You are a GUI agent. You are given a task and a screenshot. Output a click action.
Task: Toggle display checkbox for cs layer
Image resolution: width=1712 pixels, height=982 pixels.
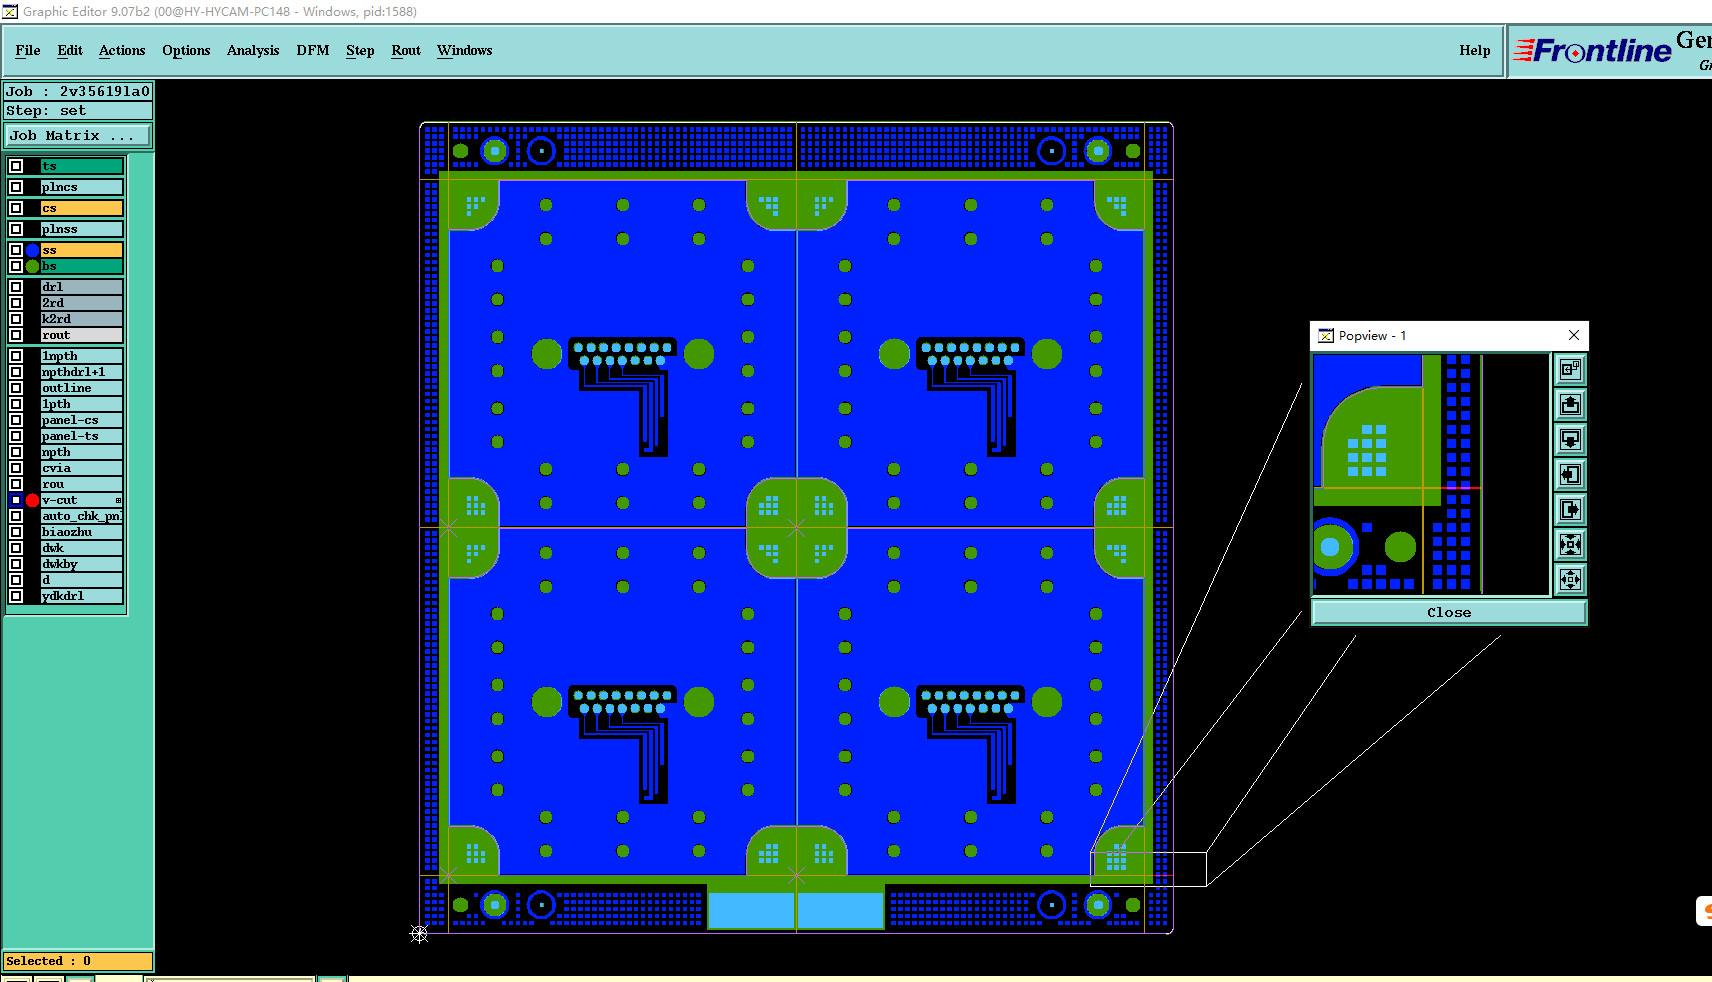pos(16,208)
